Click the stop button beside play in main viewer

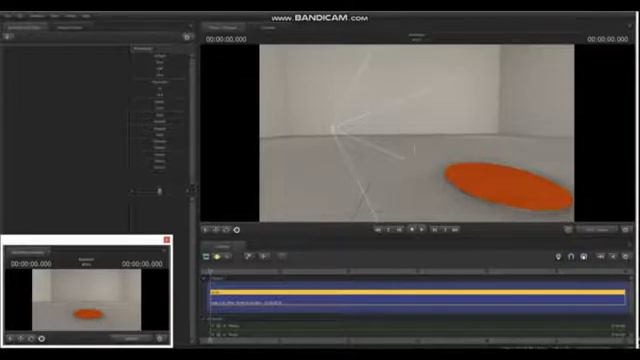(x=412, y=229)
